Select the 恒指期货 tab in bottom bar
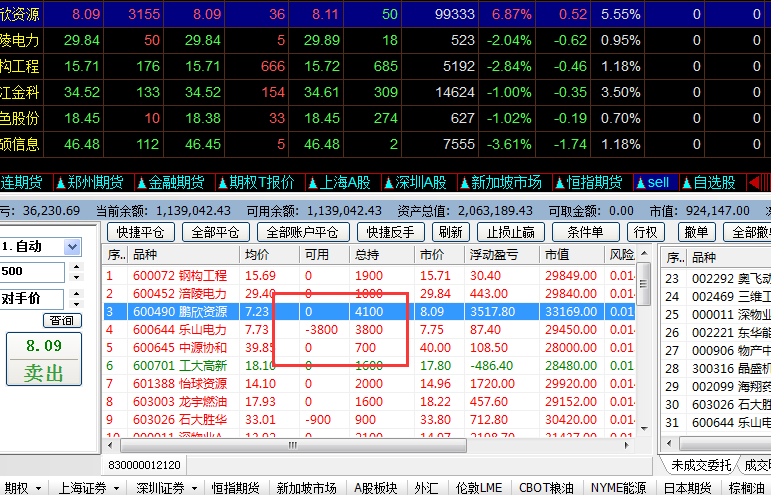Screen dimensions: 771x495 click(235, 488)
